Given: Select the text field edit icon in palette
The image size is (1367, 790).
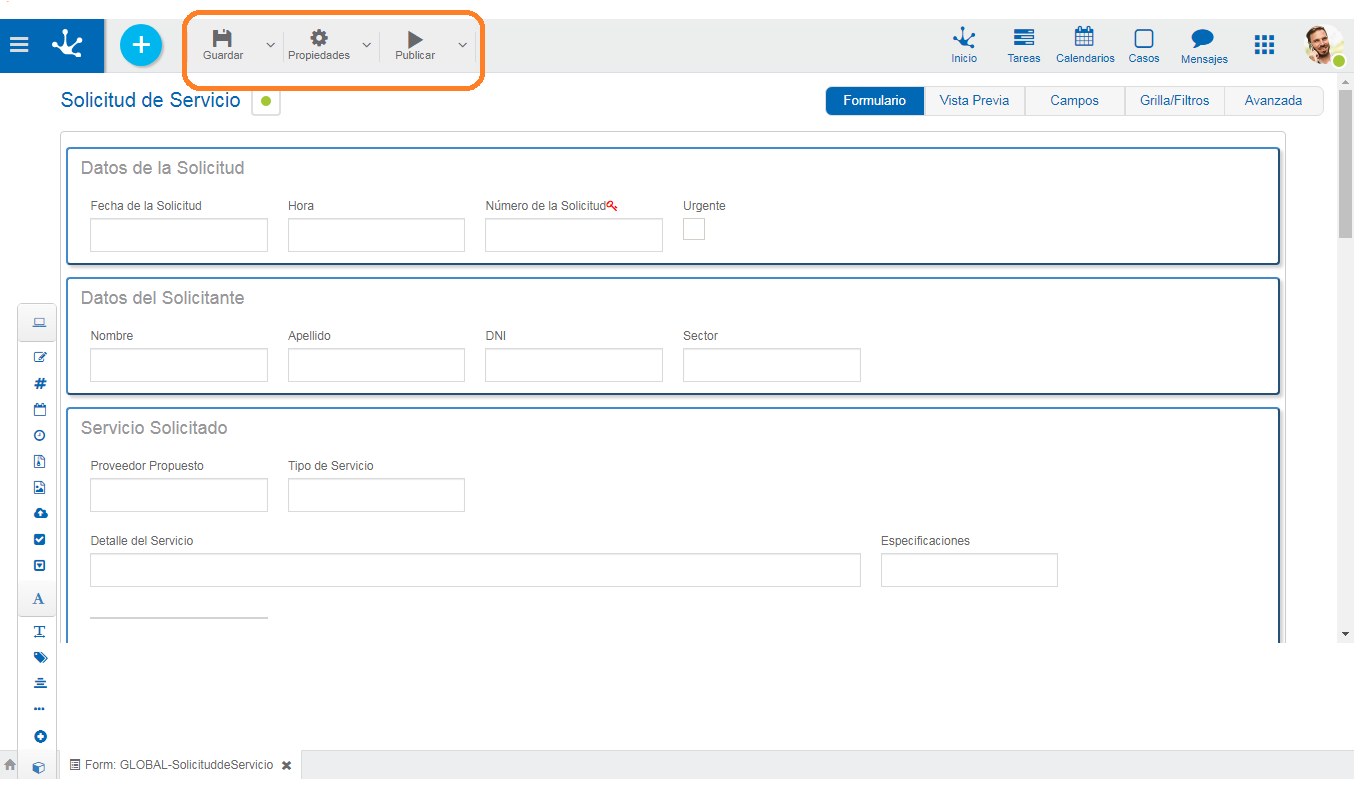Looking at the screenshot, I should pos(40,357).
